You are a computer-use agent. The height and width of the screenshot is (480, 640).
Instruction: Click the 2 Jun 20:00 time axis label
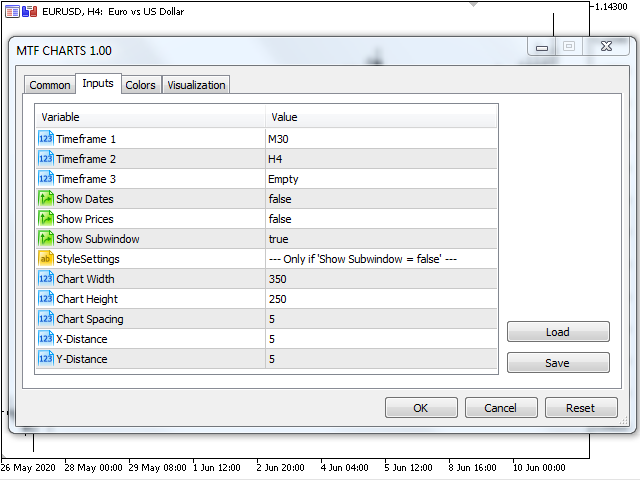click(x=280, y=467)
